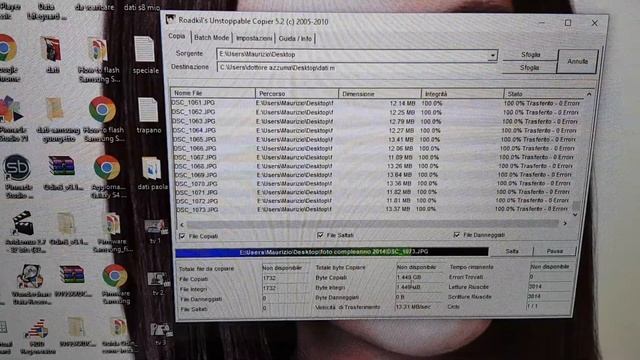Click the Annulla button
Image resolution: width=640 pixels, height=360 pixels.
coord(578,62)
